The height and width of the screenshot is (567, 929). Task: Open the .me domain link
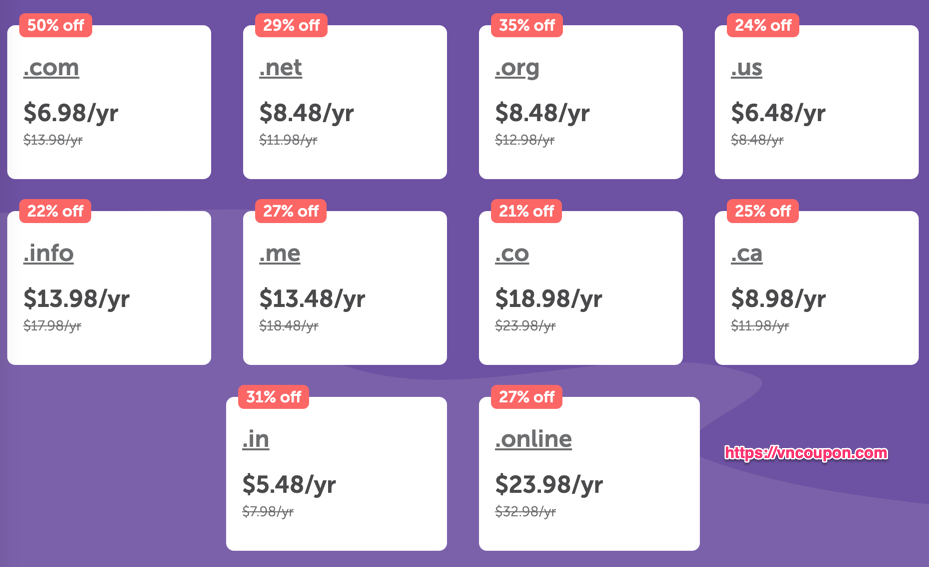pos(280,254)
